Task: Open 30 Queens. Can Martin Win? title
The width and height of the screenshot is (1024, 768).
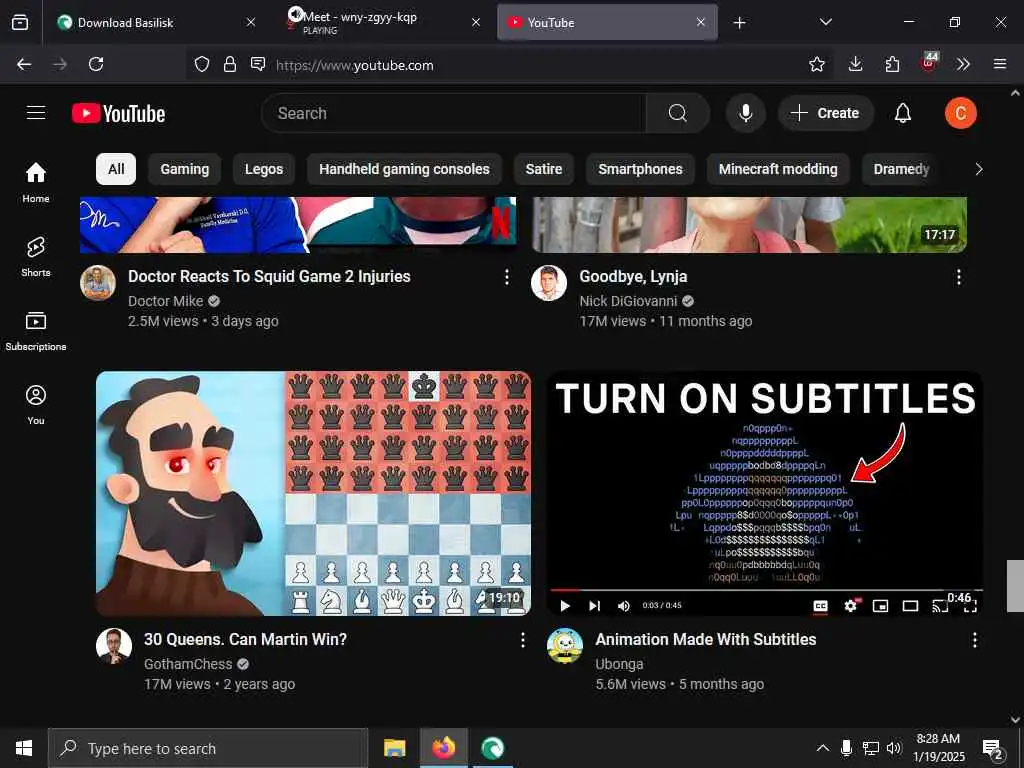Action: 245,639
